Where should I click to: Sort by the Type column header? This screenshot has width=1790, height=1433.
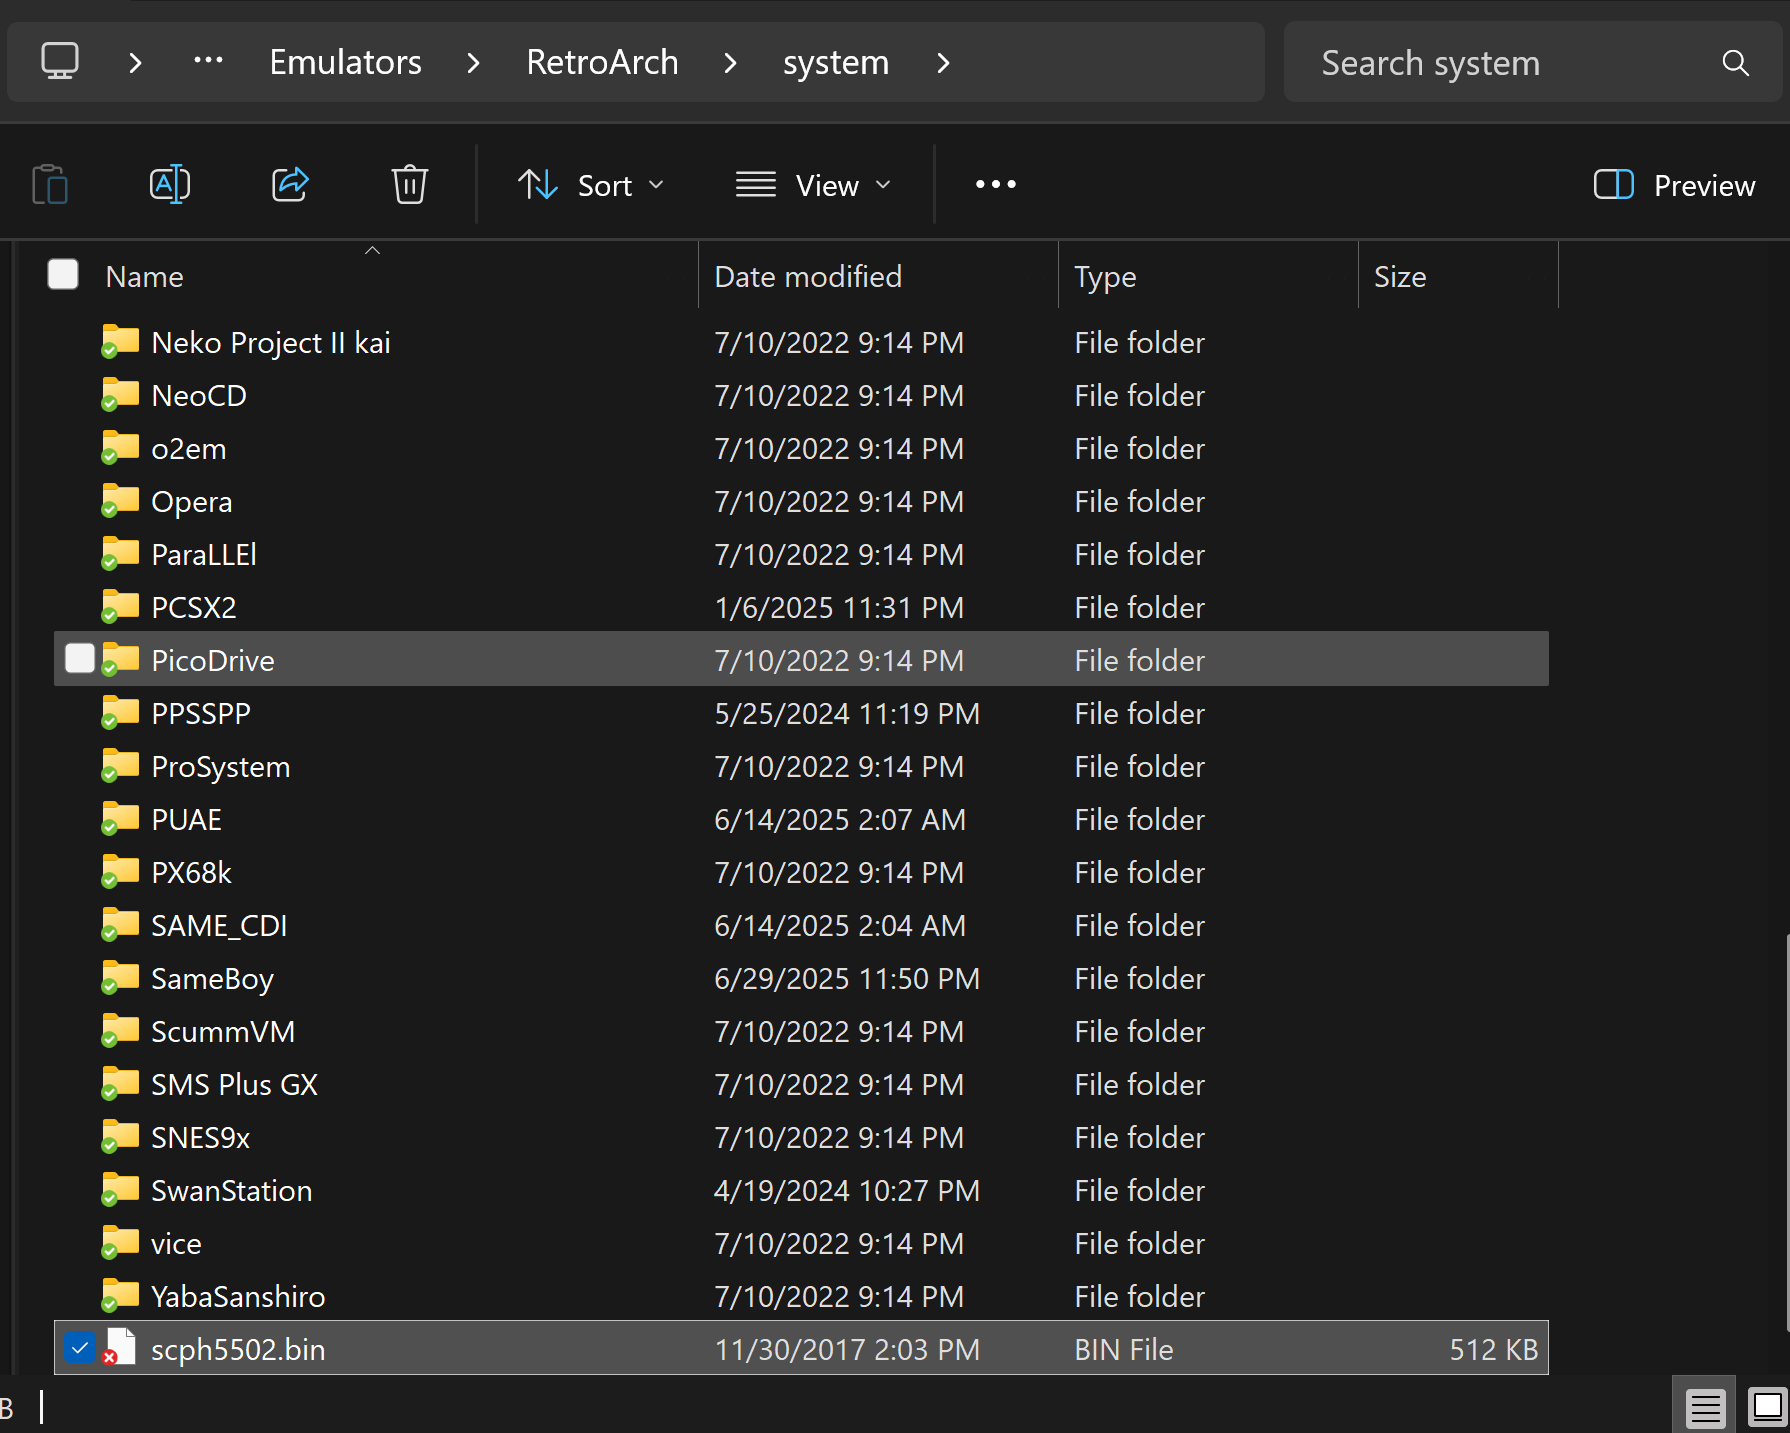pyautogui.click(x=1105, y=277)
